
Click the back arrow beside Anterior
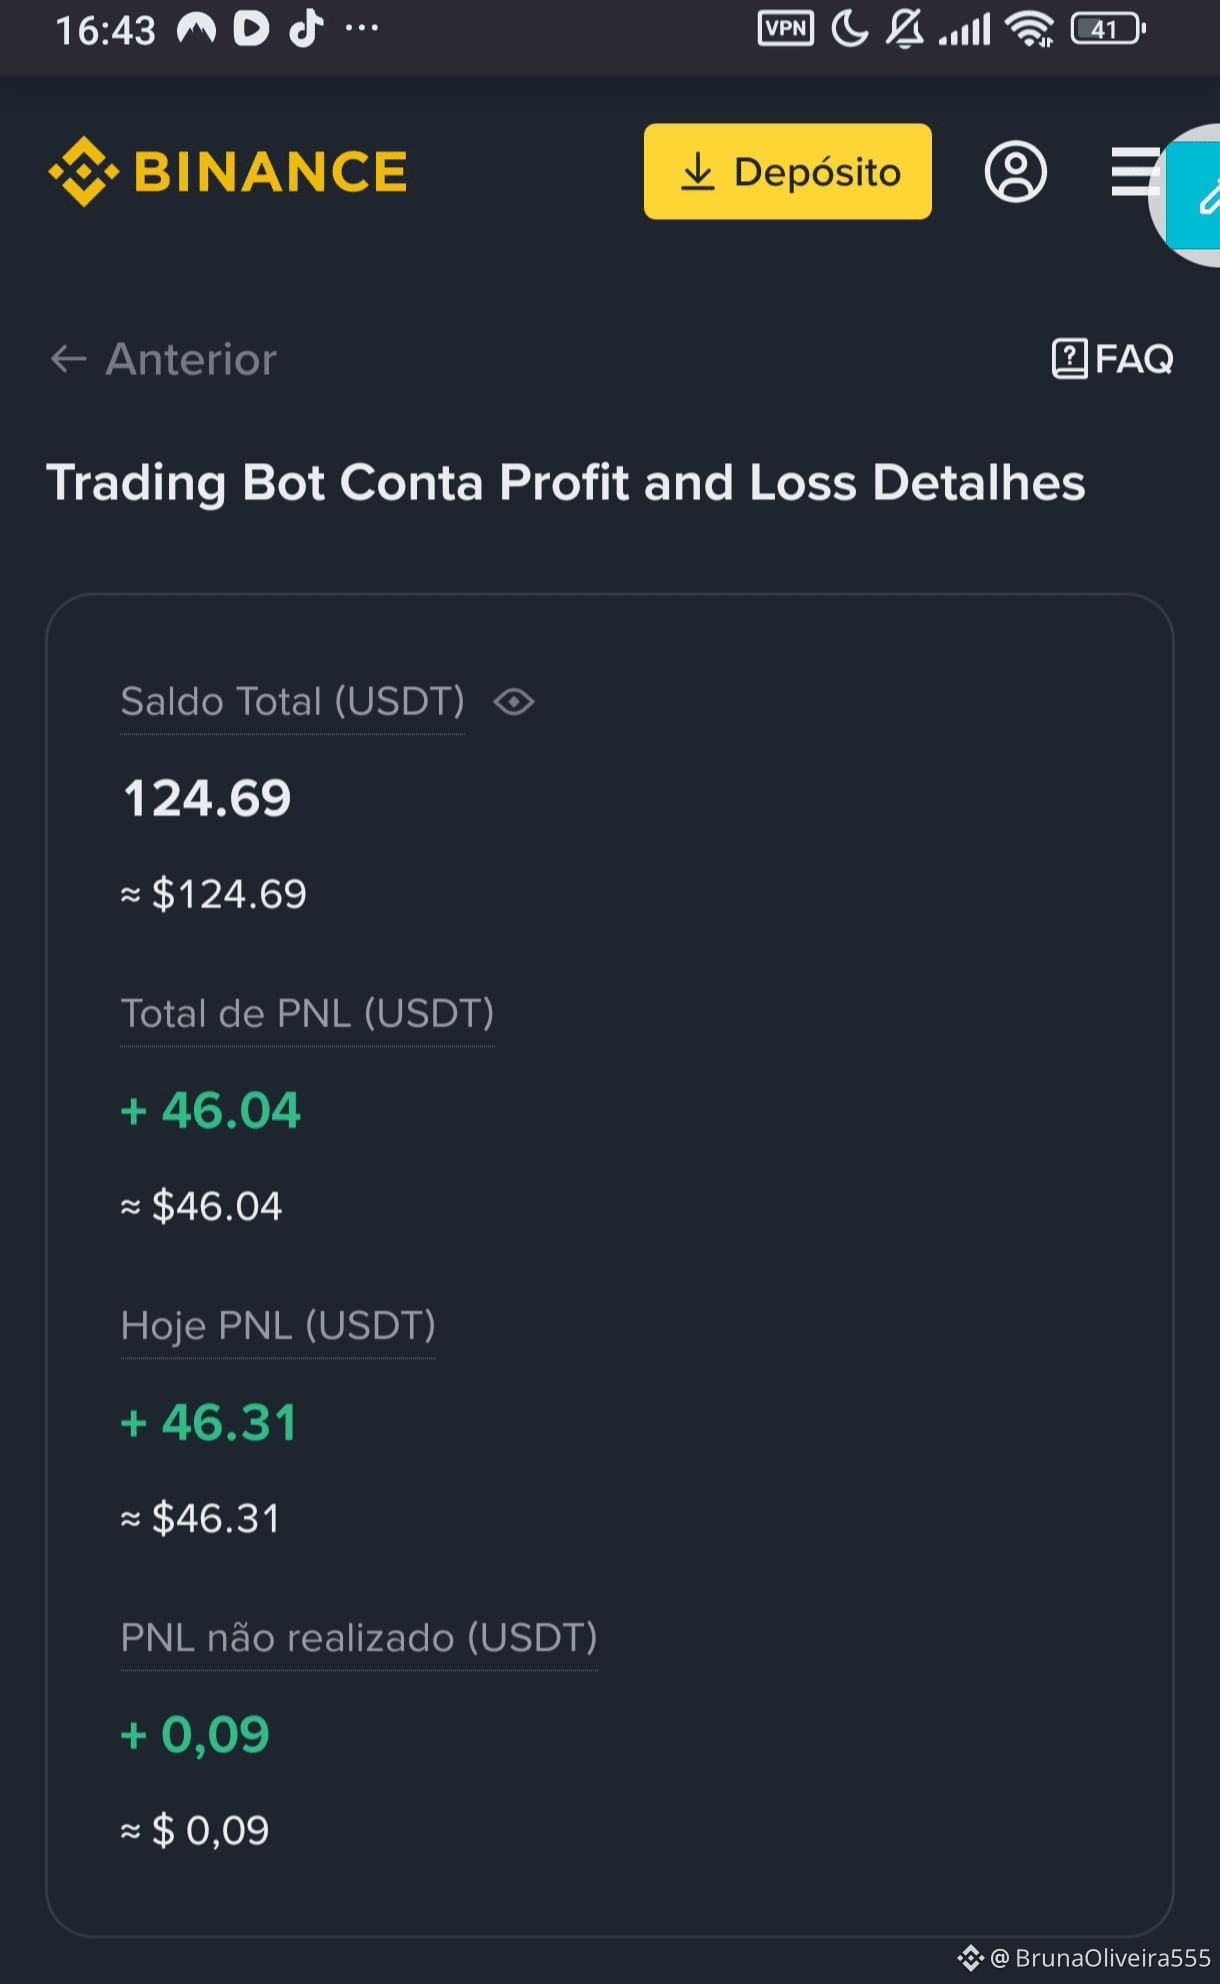[68, 359]
